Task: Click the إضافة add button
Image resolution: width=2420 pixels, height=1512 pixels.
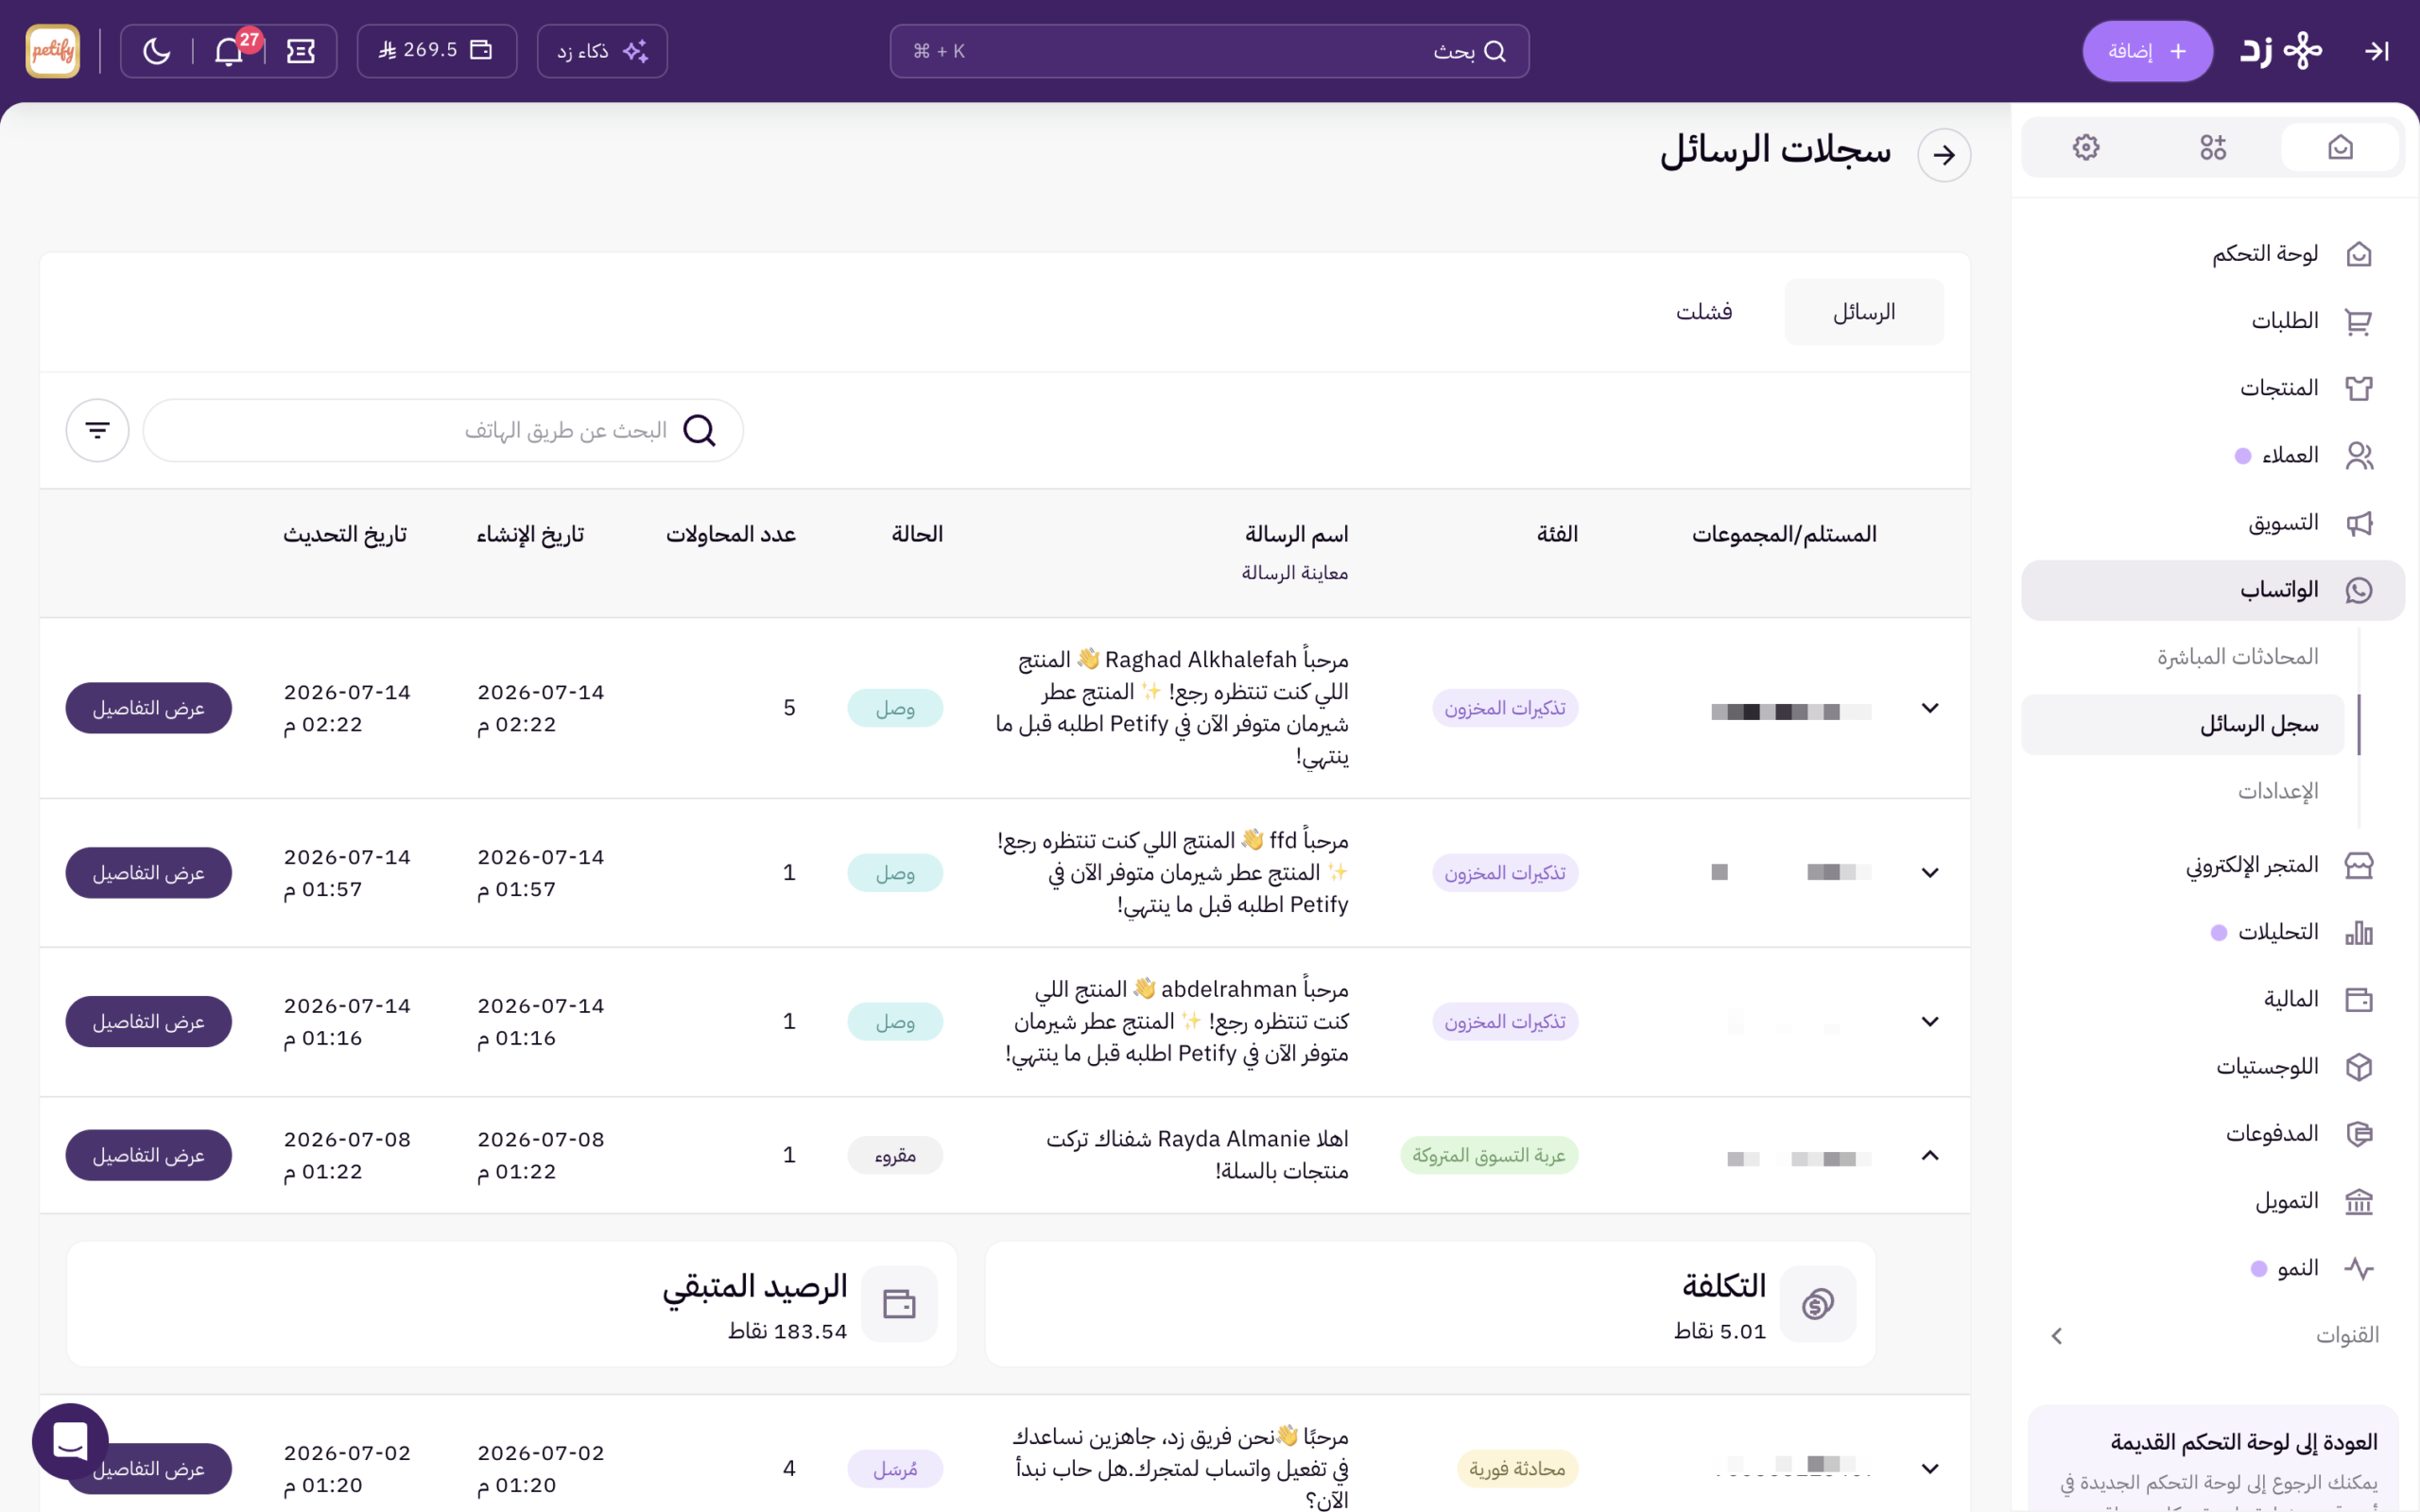Action: [x=2147, y=51]
